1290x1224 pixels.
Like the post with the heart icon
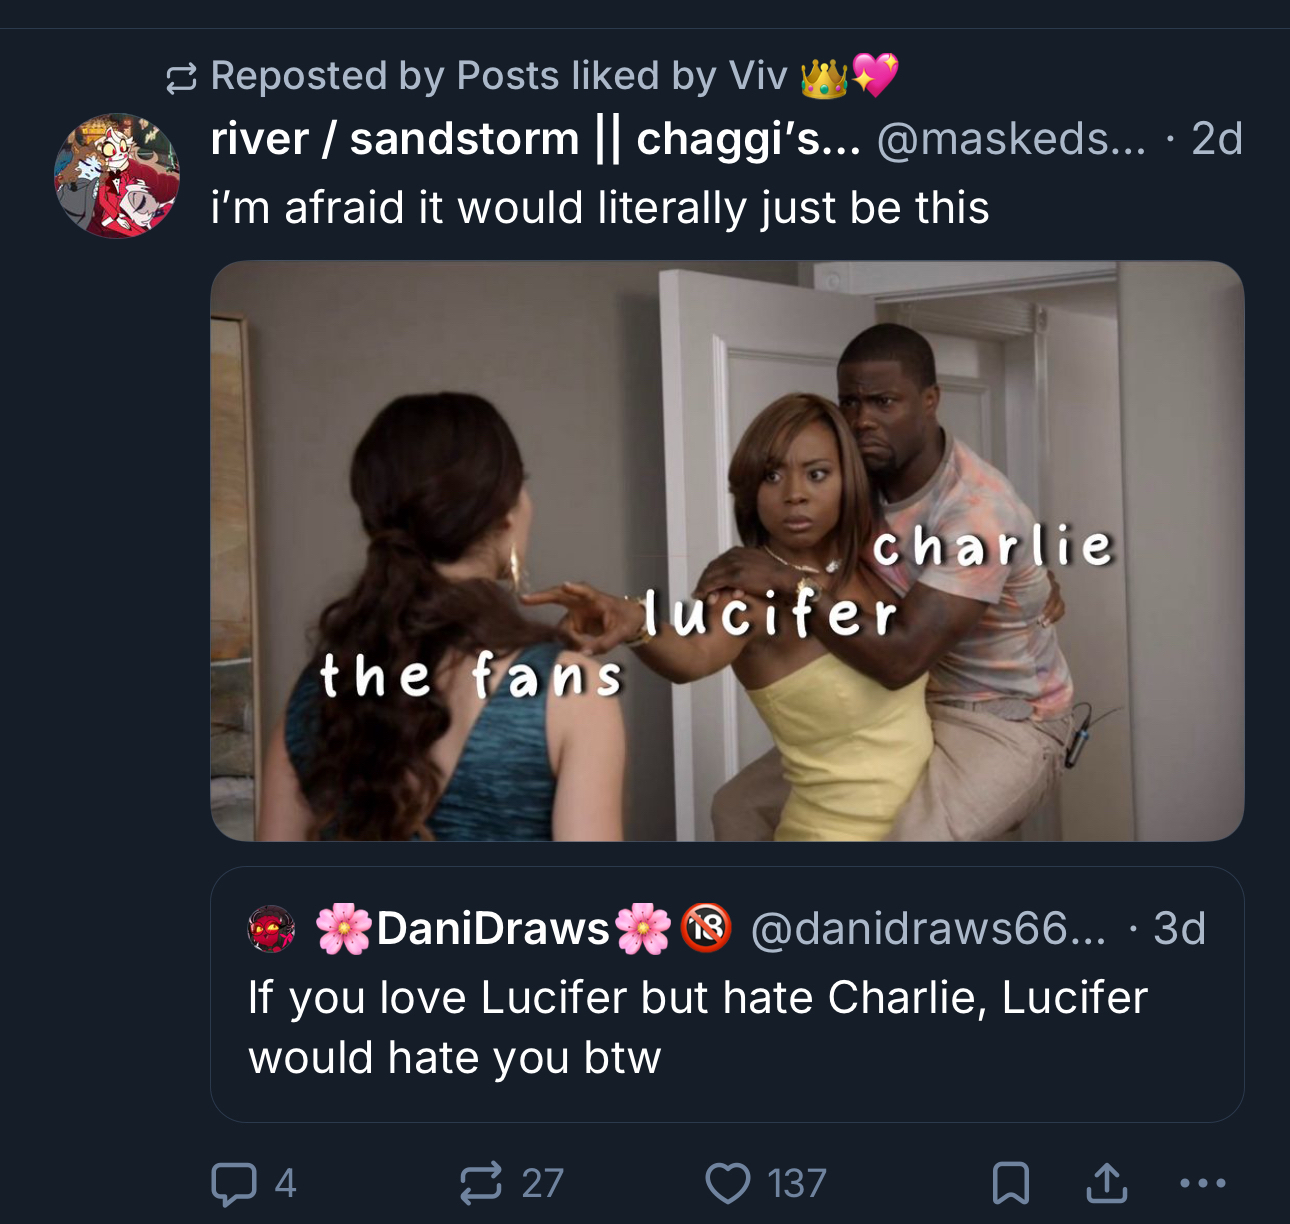click(727, 1183)
